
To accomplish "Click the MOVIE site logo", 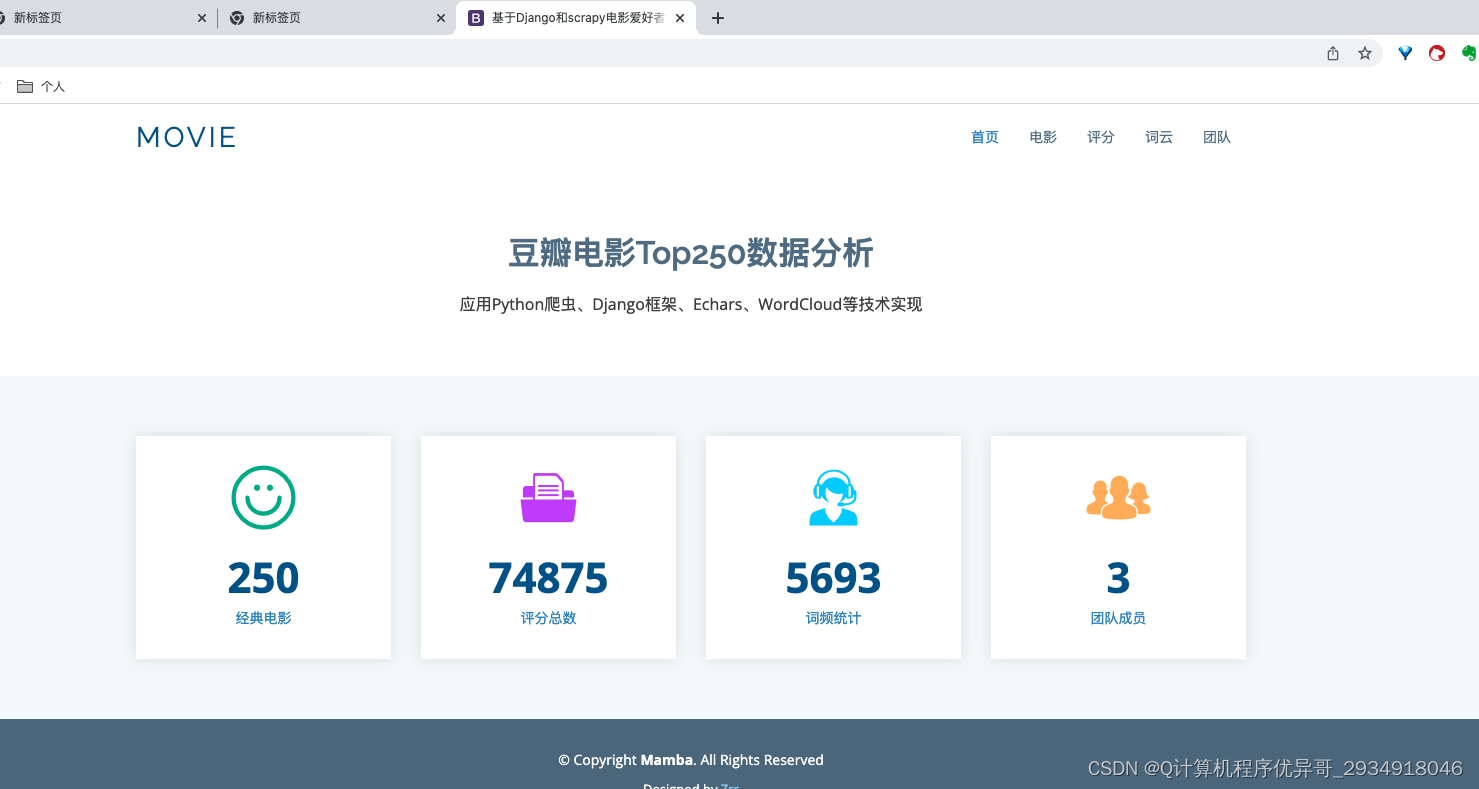I will tap(186, 137).
